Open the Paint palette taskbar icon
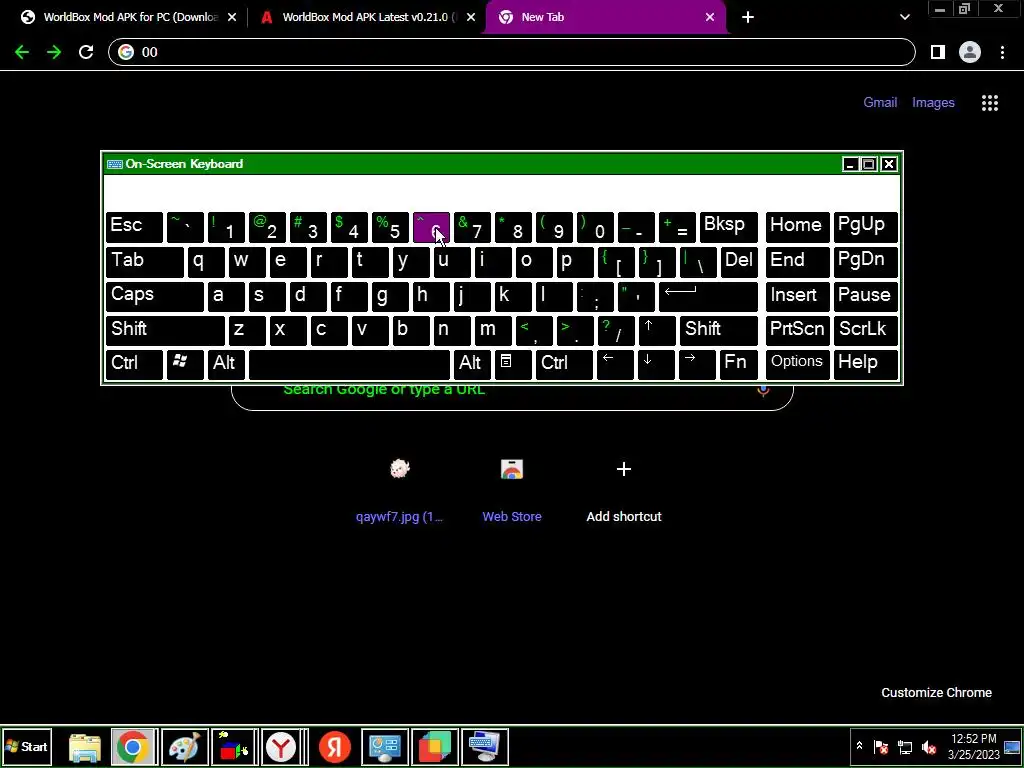This screenshot has height=768, width=1024. [x=185, y=746]
